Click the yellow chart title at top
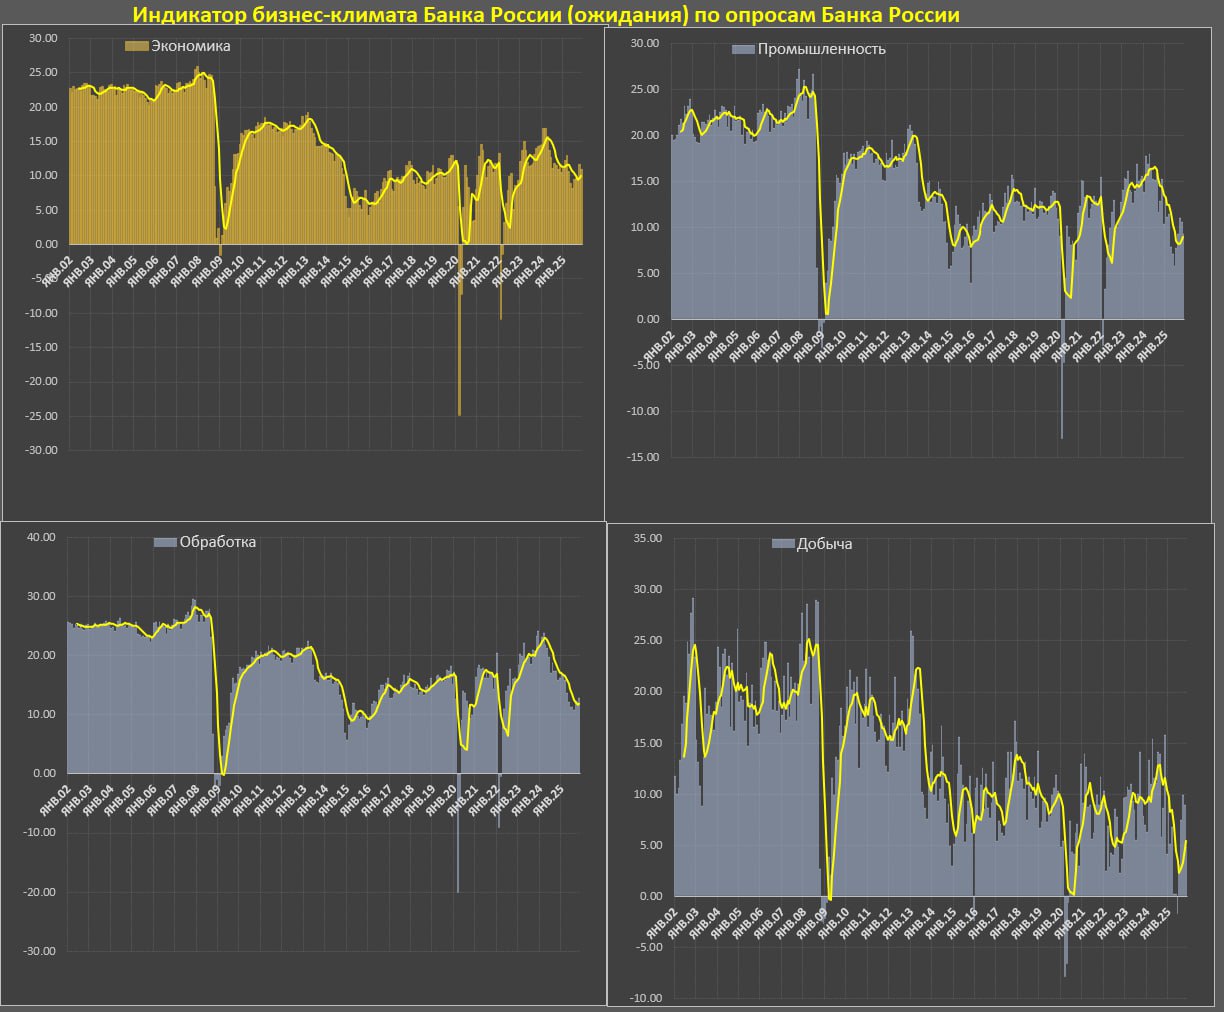Screen dimensions: 1224x1012 click(x=546, y=15)
